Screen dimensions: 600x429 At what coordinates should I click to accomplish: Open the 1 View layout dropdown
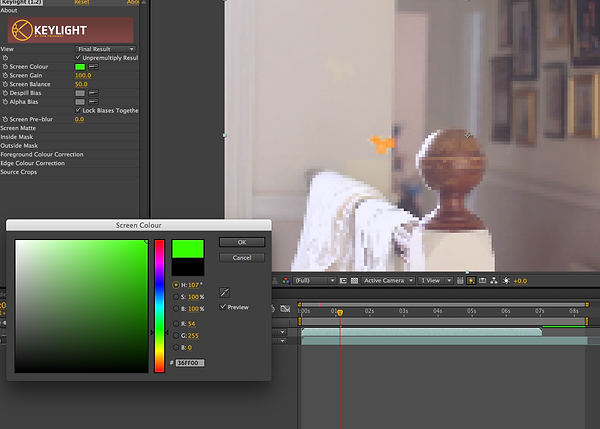[x=435, y=281]
